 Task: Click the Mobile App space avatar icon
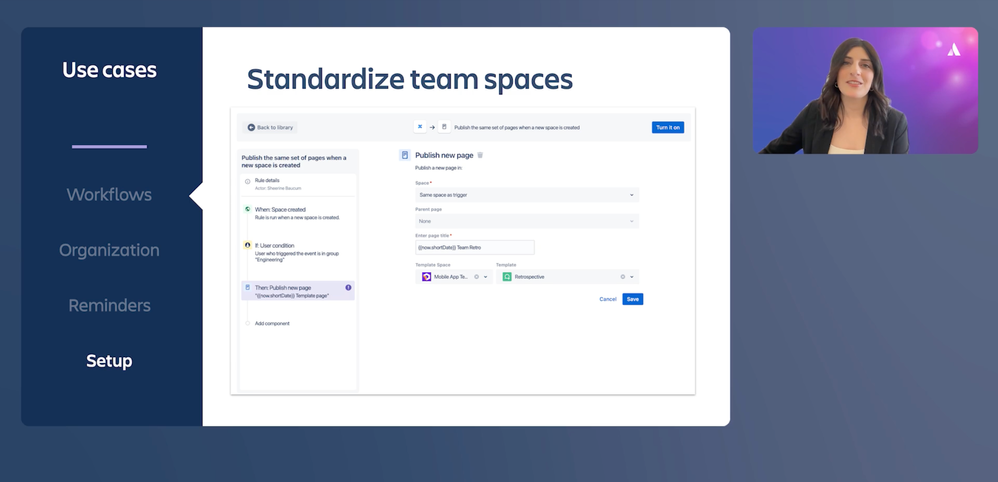coord(426,277)
